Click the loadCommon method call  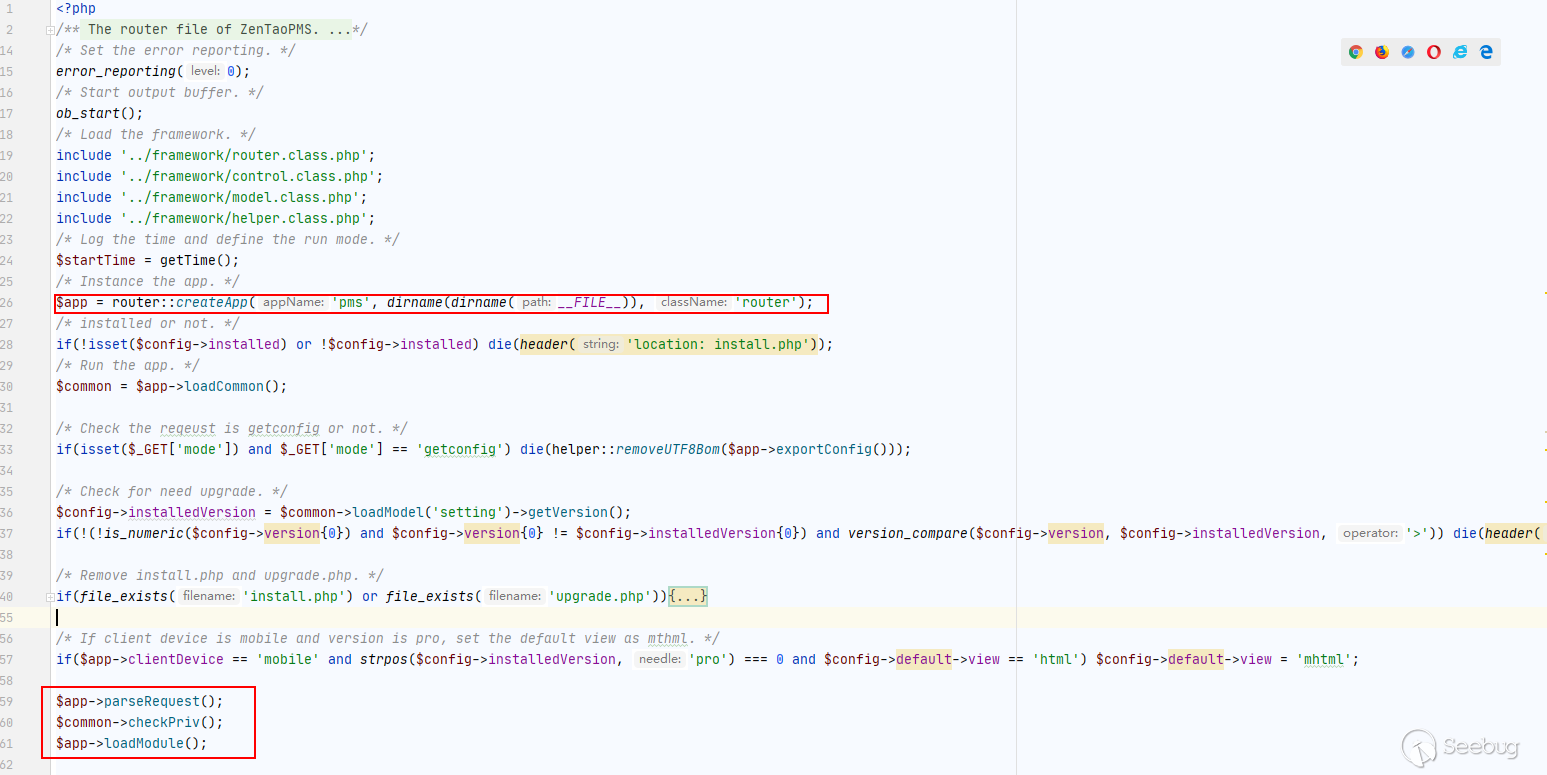coord(224,386)
